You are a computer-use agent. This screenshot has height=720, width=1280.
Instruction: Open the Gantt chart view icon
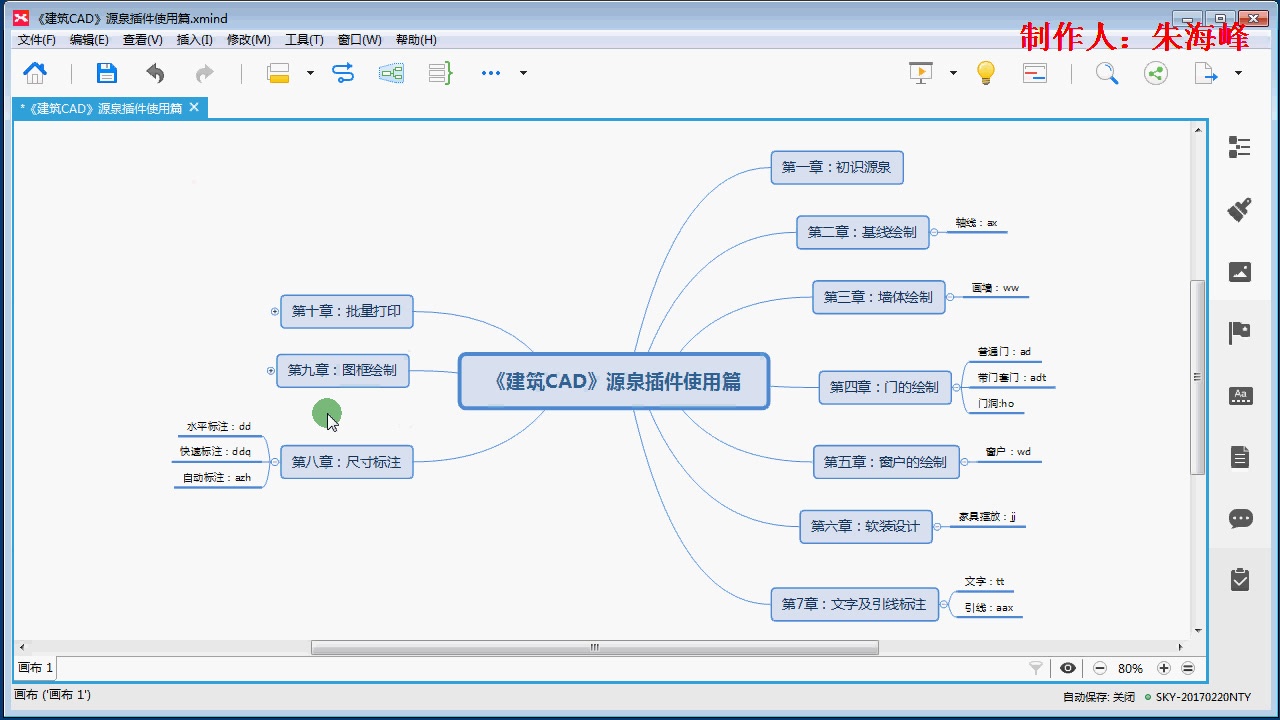pyautogui.click(x=1035, y=73)
